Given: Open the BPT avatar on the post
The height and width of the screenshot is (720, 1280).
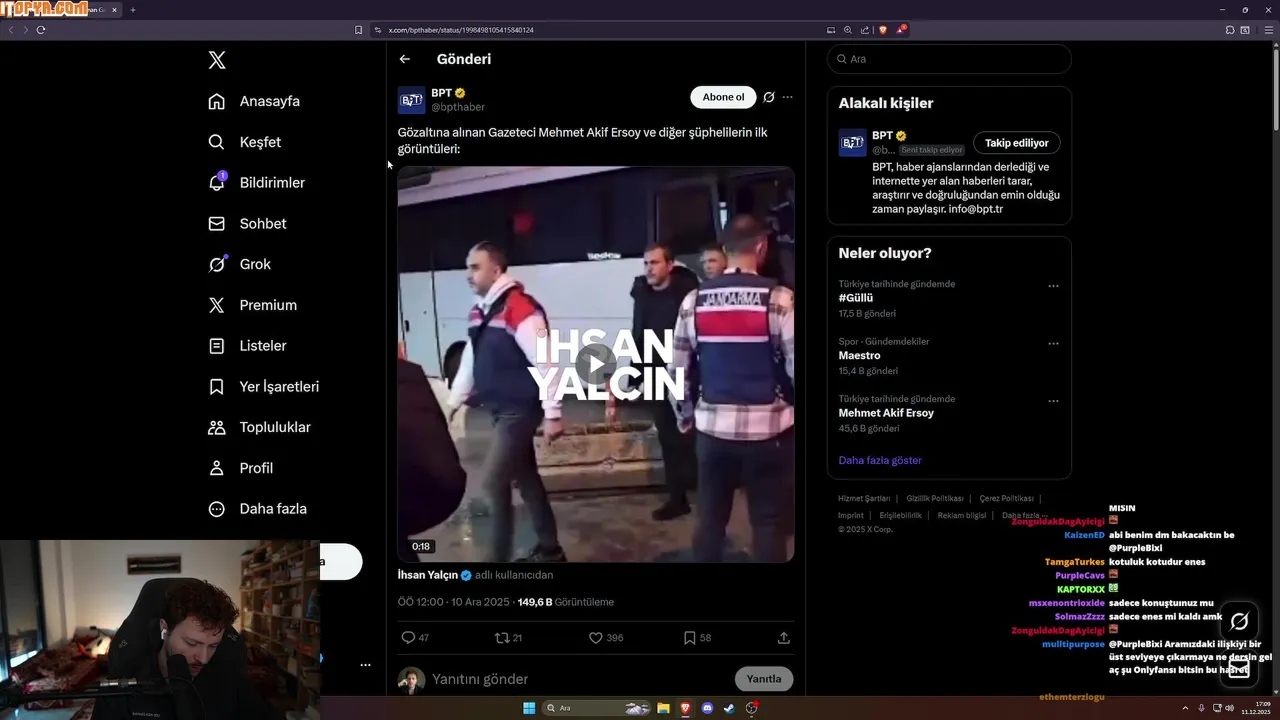Looking at the screenshot, I should 412,100.
